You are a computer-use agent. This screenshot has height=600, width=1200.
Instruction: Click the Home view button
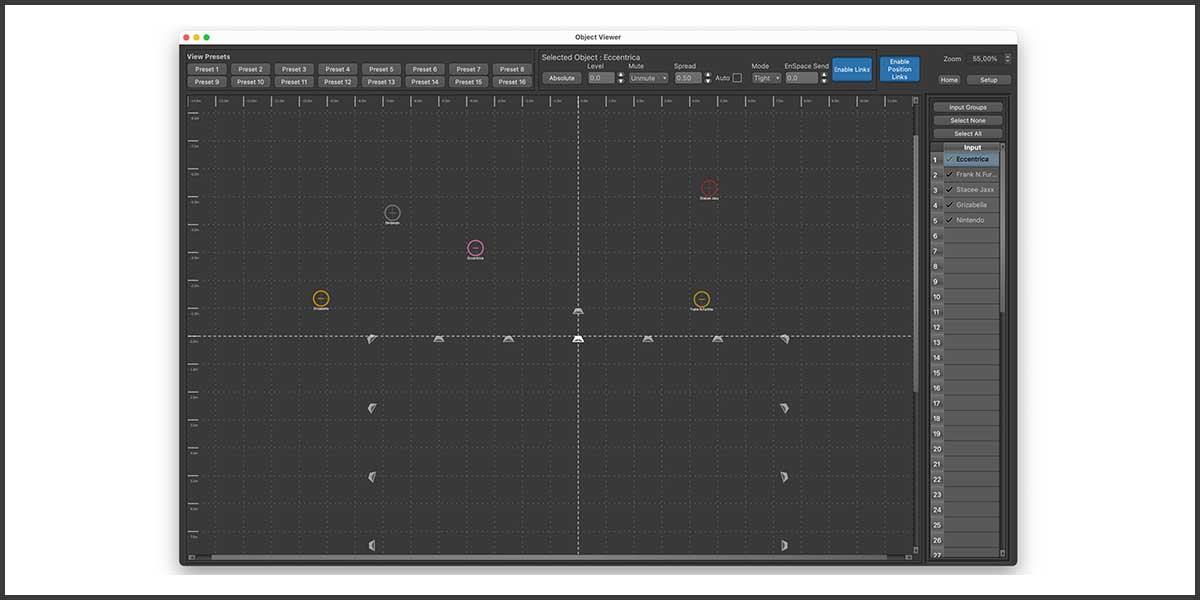point(949,80)
